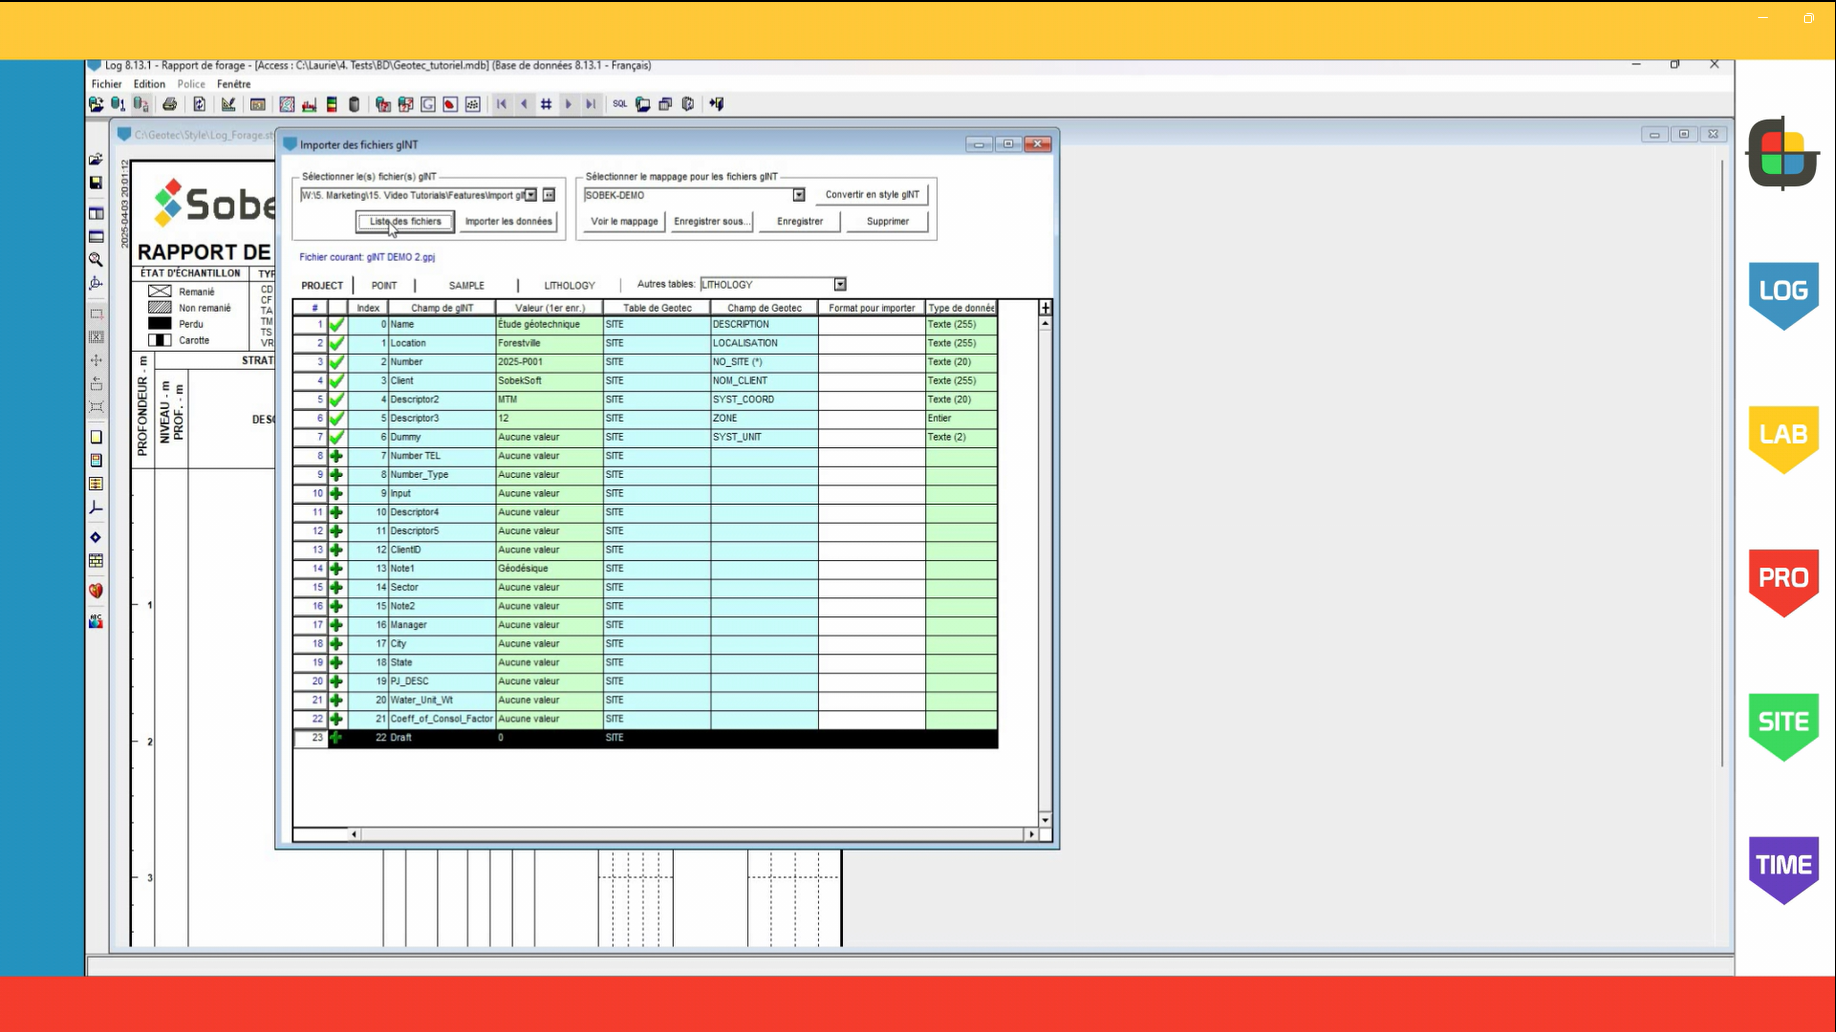
Task: Click Importer les données button
Action: pos(508,222)
